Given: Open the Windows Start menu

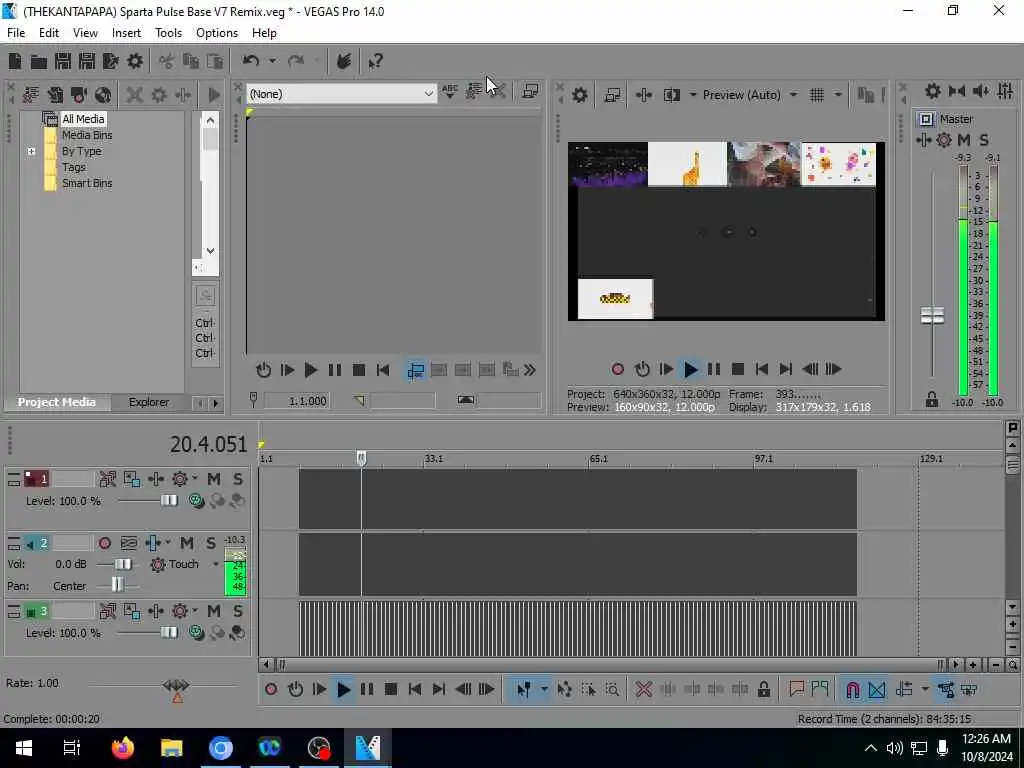Looking at the screenshot, I should coord(24,748).
